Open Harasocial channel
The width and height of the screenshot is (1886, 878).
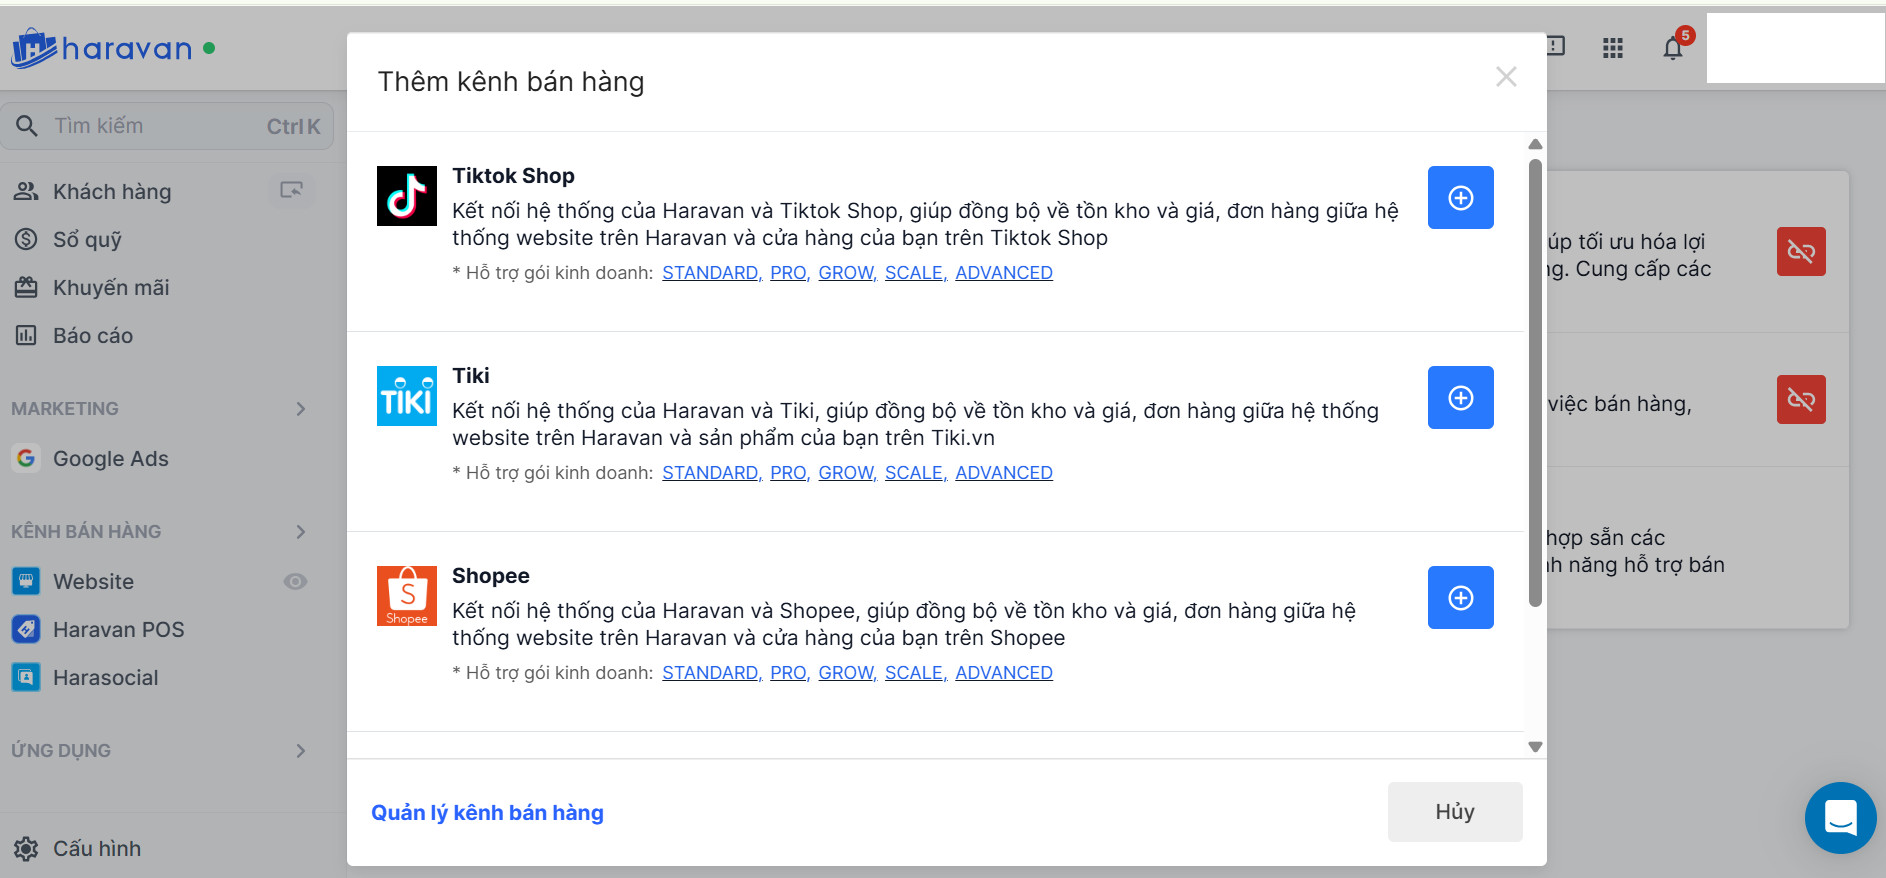click(106, 677)
